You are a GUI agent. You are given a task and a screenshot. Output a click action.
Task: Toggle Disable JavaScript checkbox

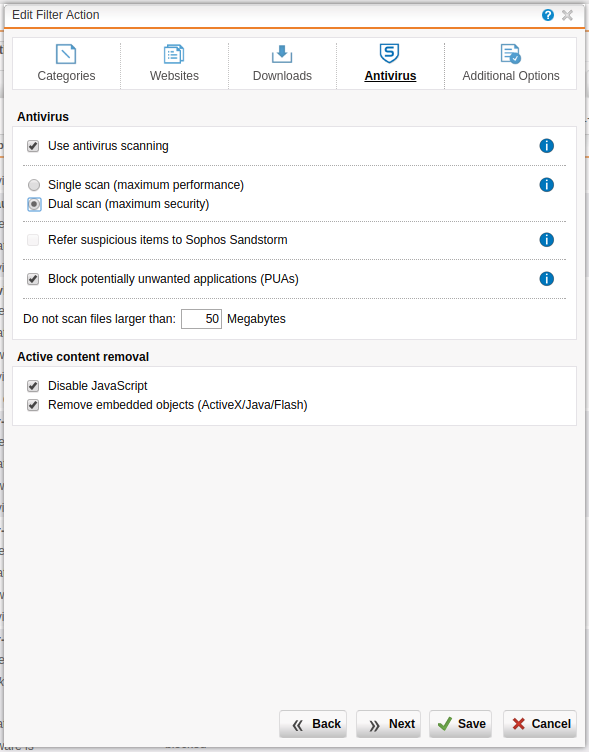[x=33, y=386]
